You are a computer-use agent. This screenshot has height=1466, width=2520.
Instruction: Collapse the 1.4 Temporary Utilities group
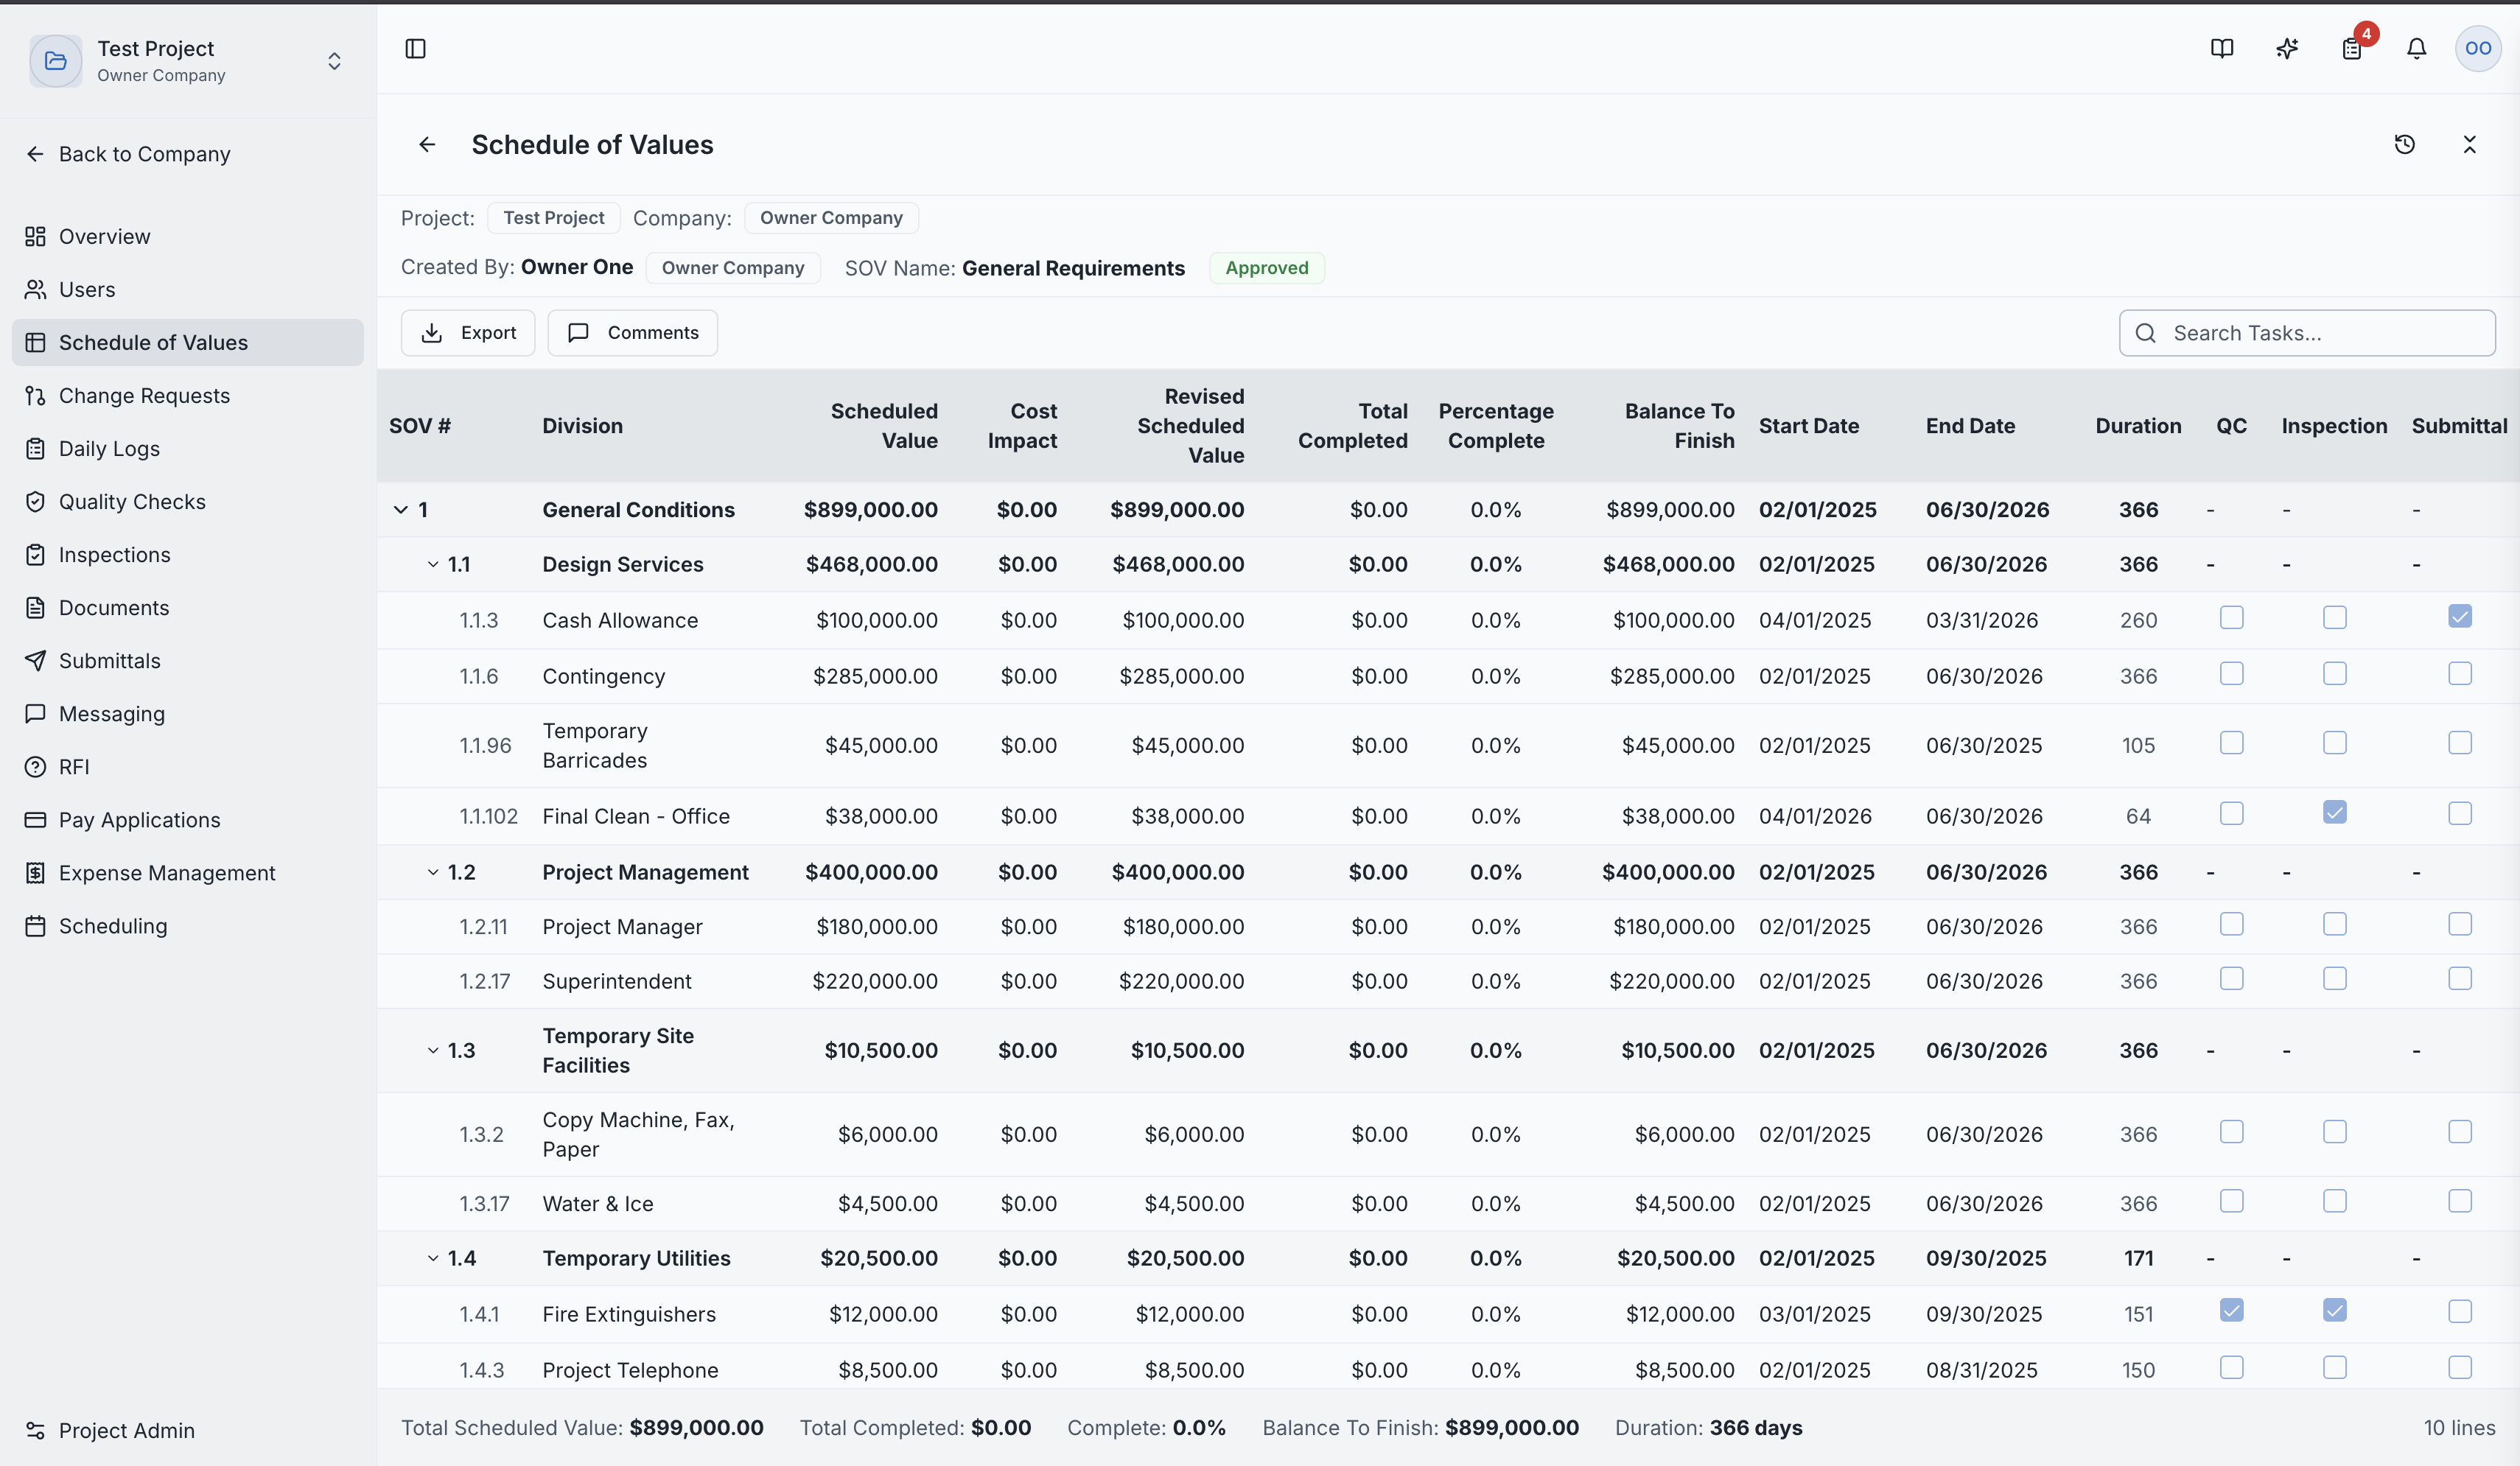coord(432,1258)
